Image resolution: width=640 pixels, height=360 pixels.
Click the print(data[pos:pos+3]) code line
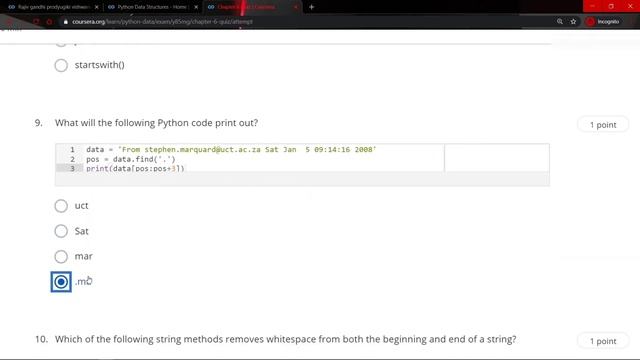(135, 168)
